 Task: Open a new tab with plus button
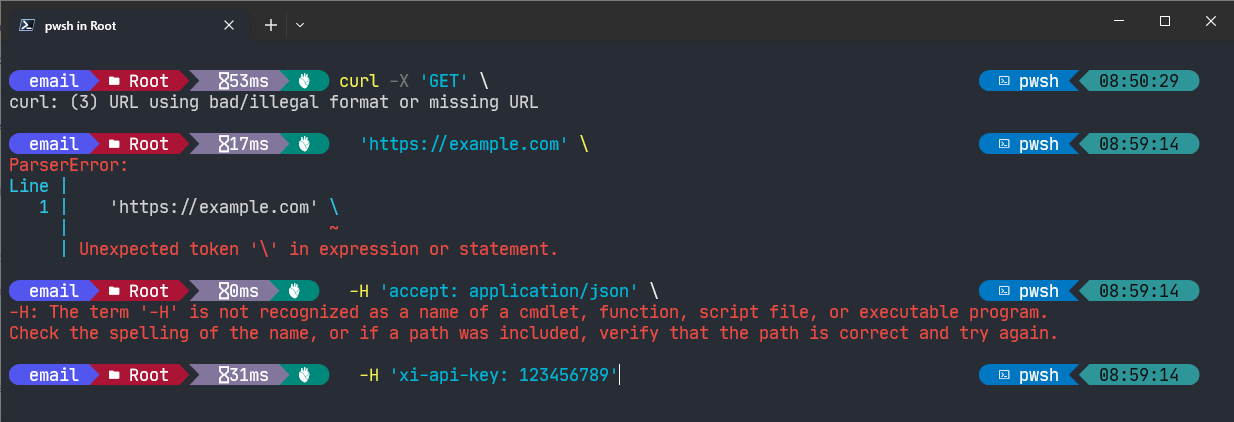pos(270,26)
